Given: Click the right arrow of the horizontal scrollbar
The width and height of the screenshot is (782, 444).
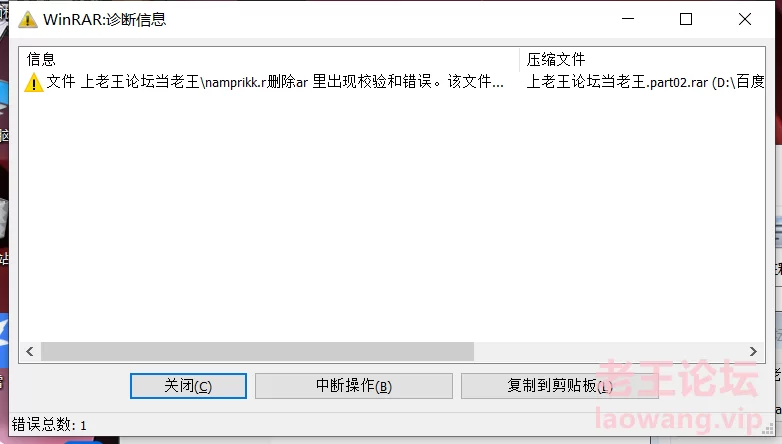Looking at the screenshot, I should (753, 352).
